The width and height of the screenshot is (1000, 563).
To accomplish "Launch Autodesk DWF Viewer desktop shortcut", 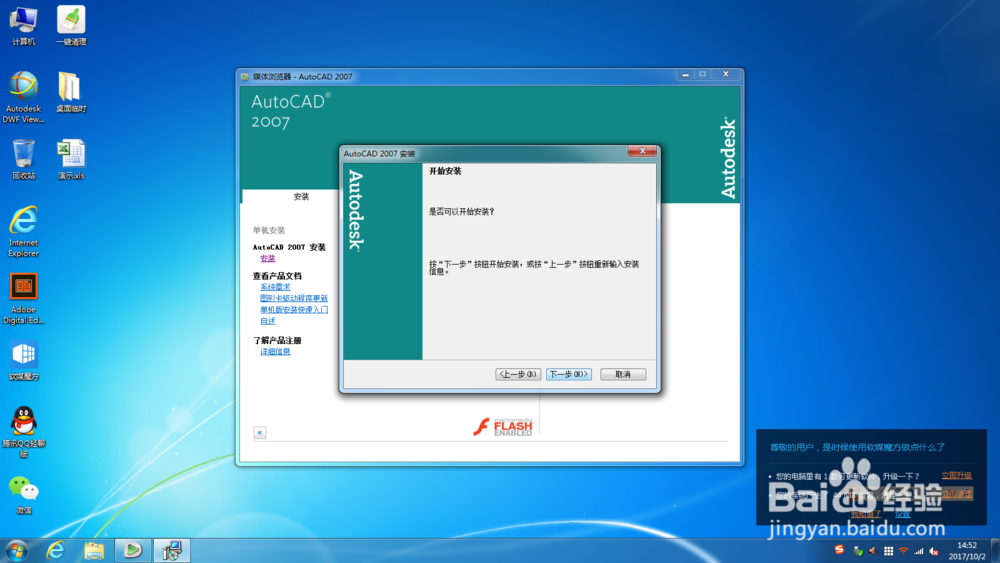I will [24, 97].
